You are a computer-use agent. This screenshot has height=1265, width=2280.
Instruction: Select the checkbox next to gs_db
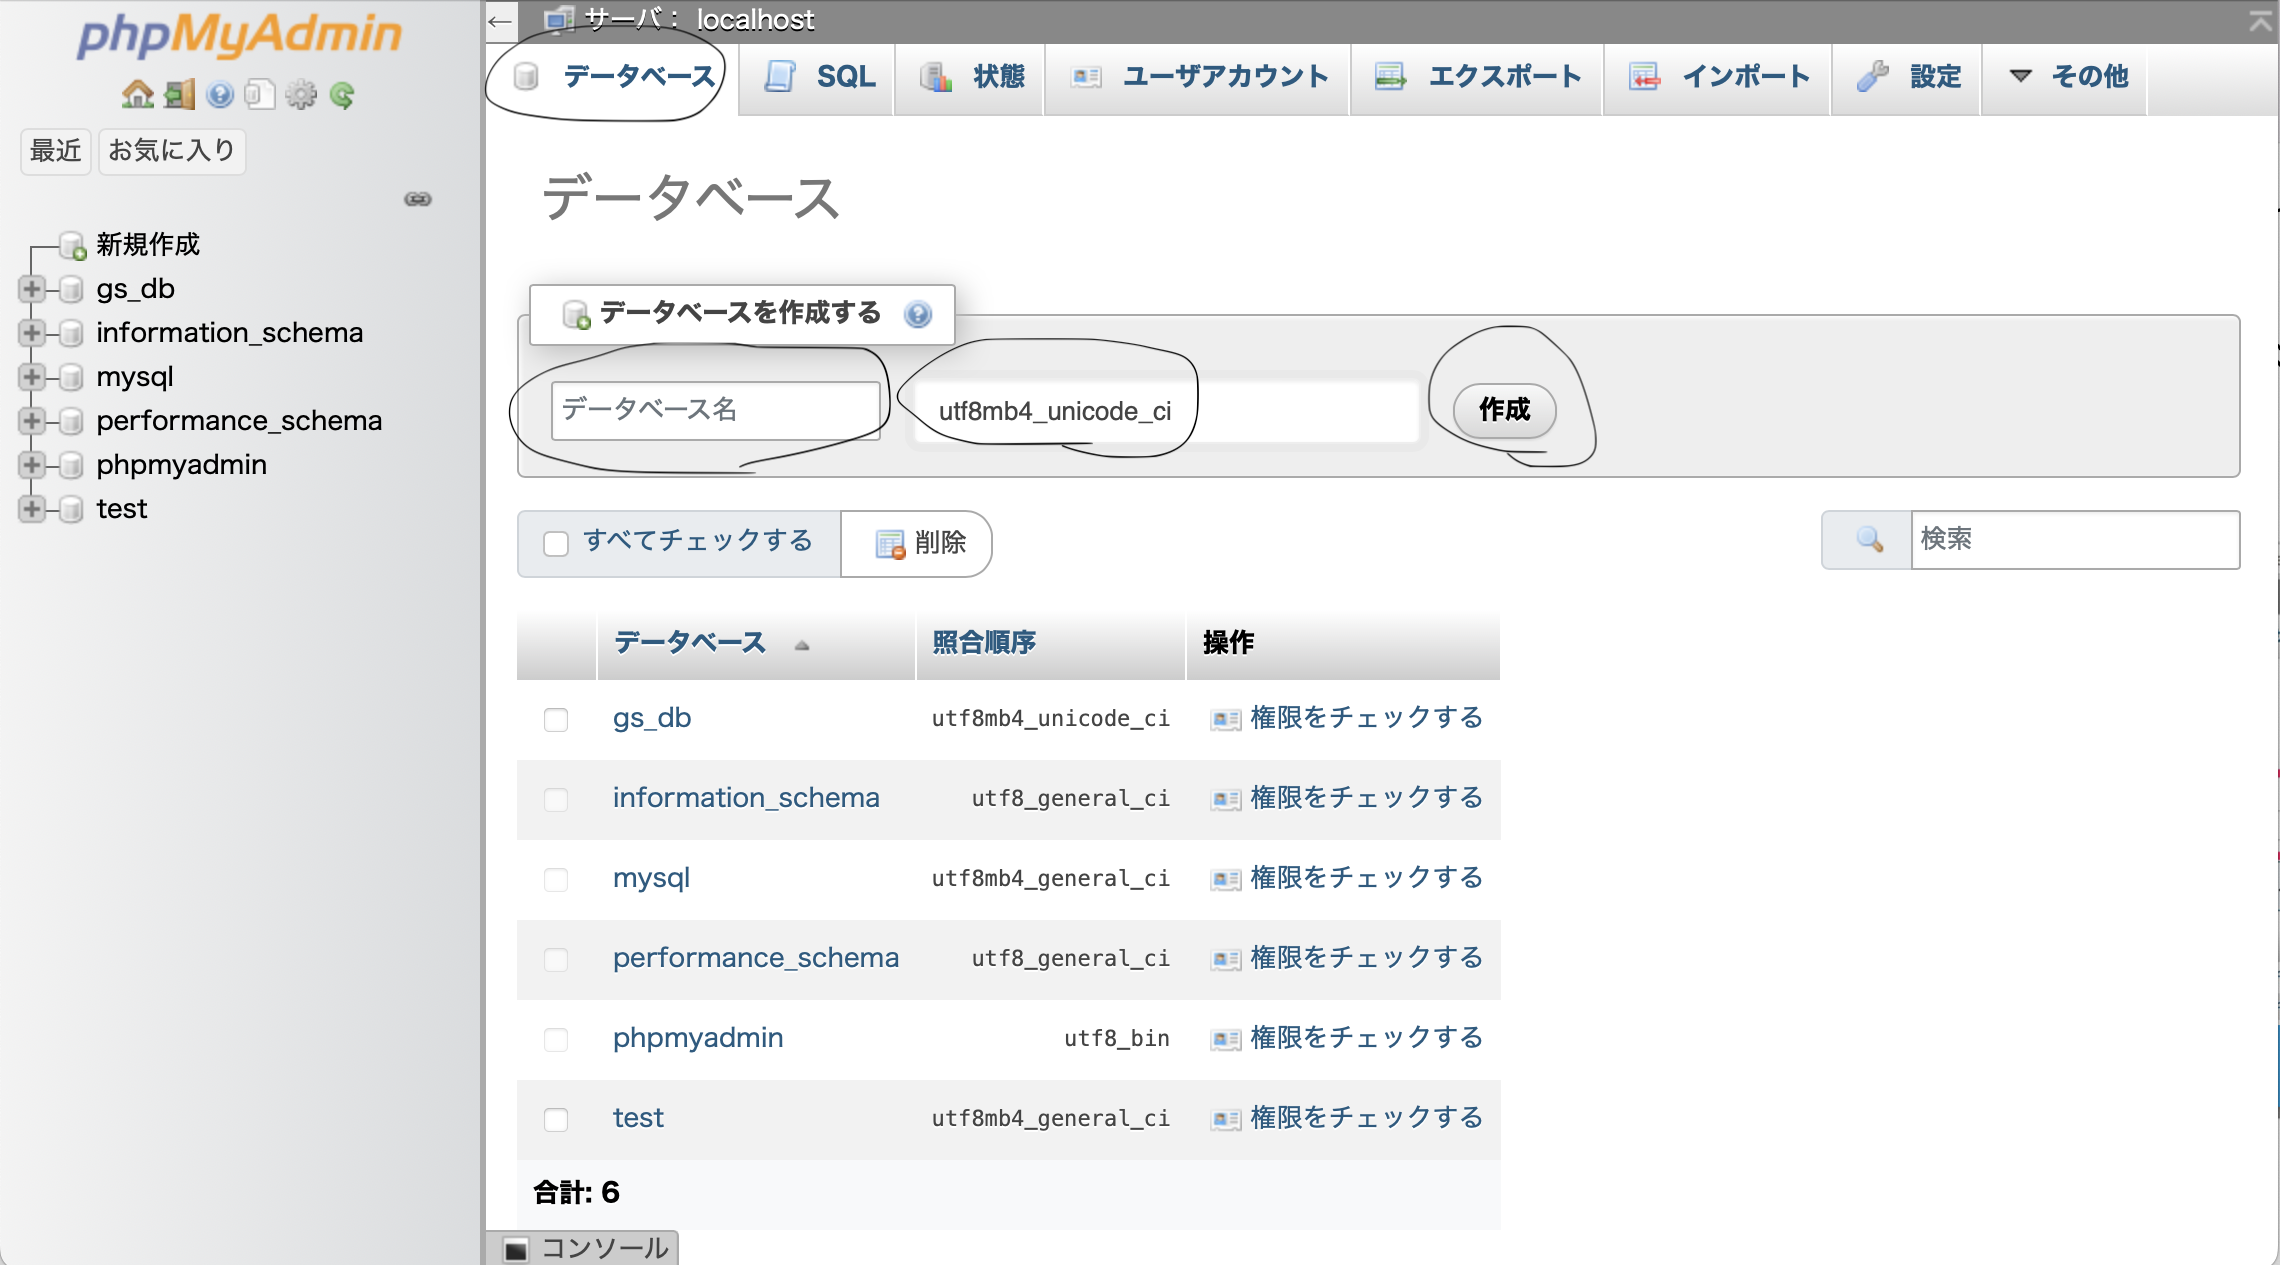(557, 719)
